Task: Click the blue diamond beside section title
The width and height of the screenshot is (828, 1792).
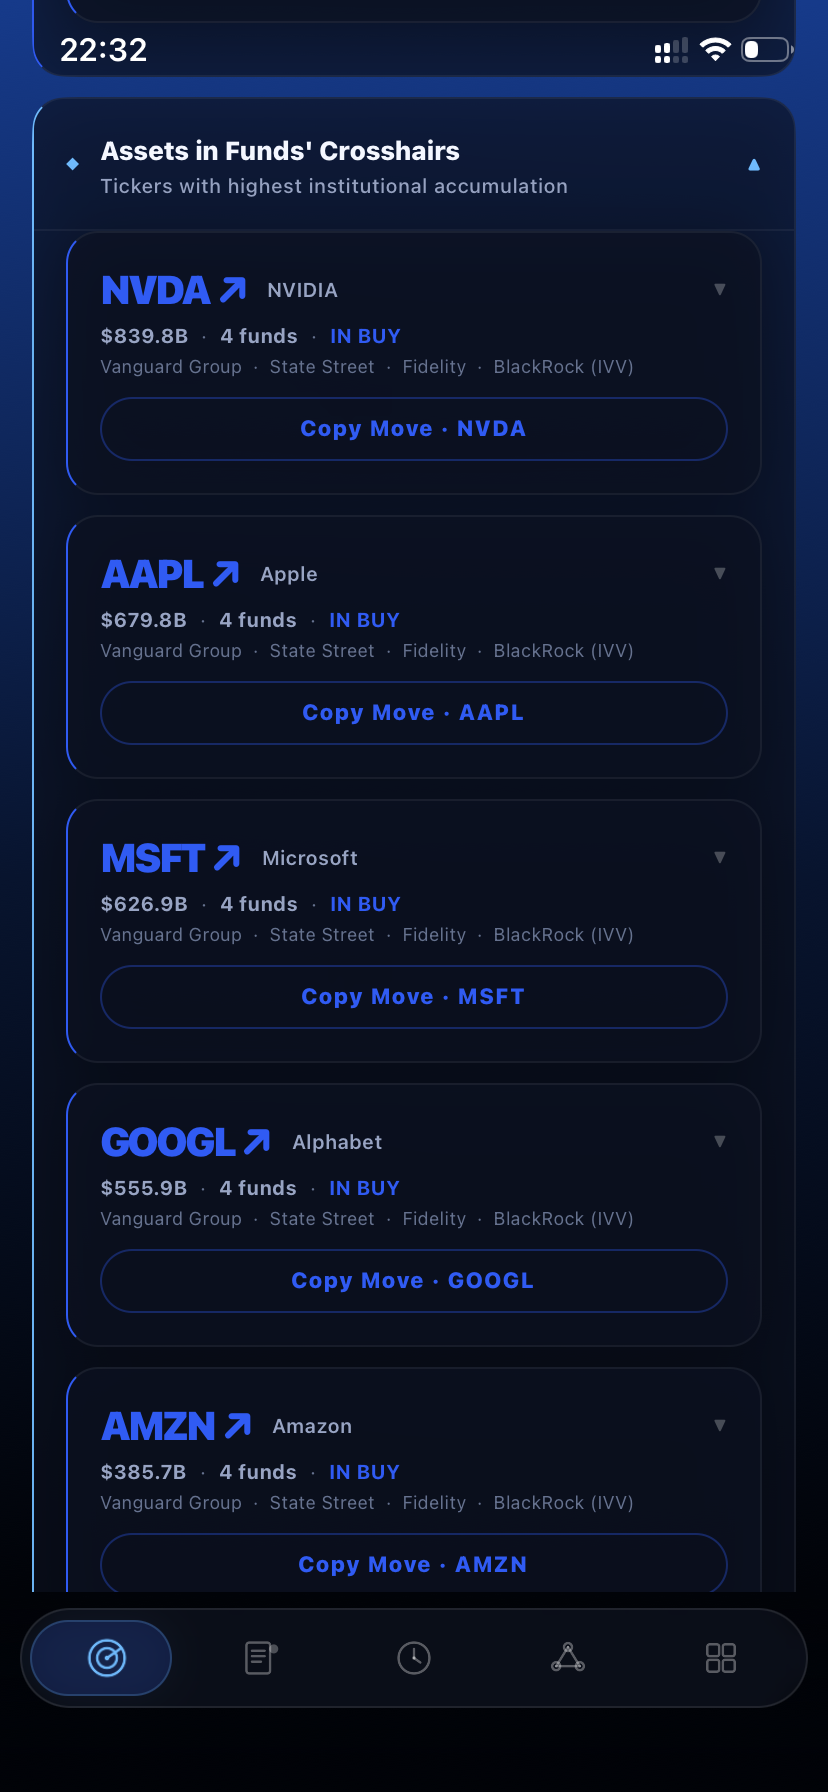Action: click(72, 164)
